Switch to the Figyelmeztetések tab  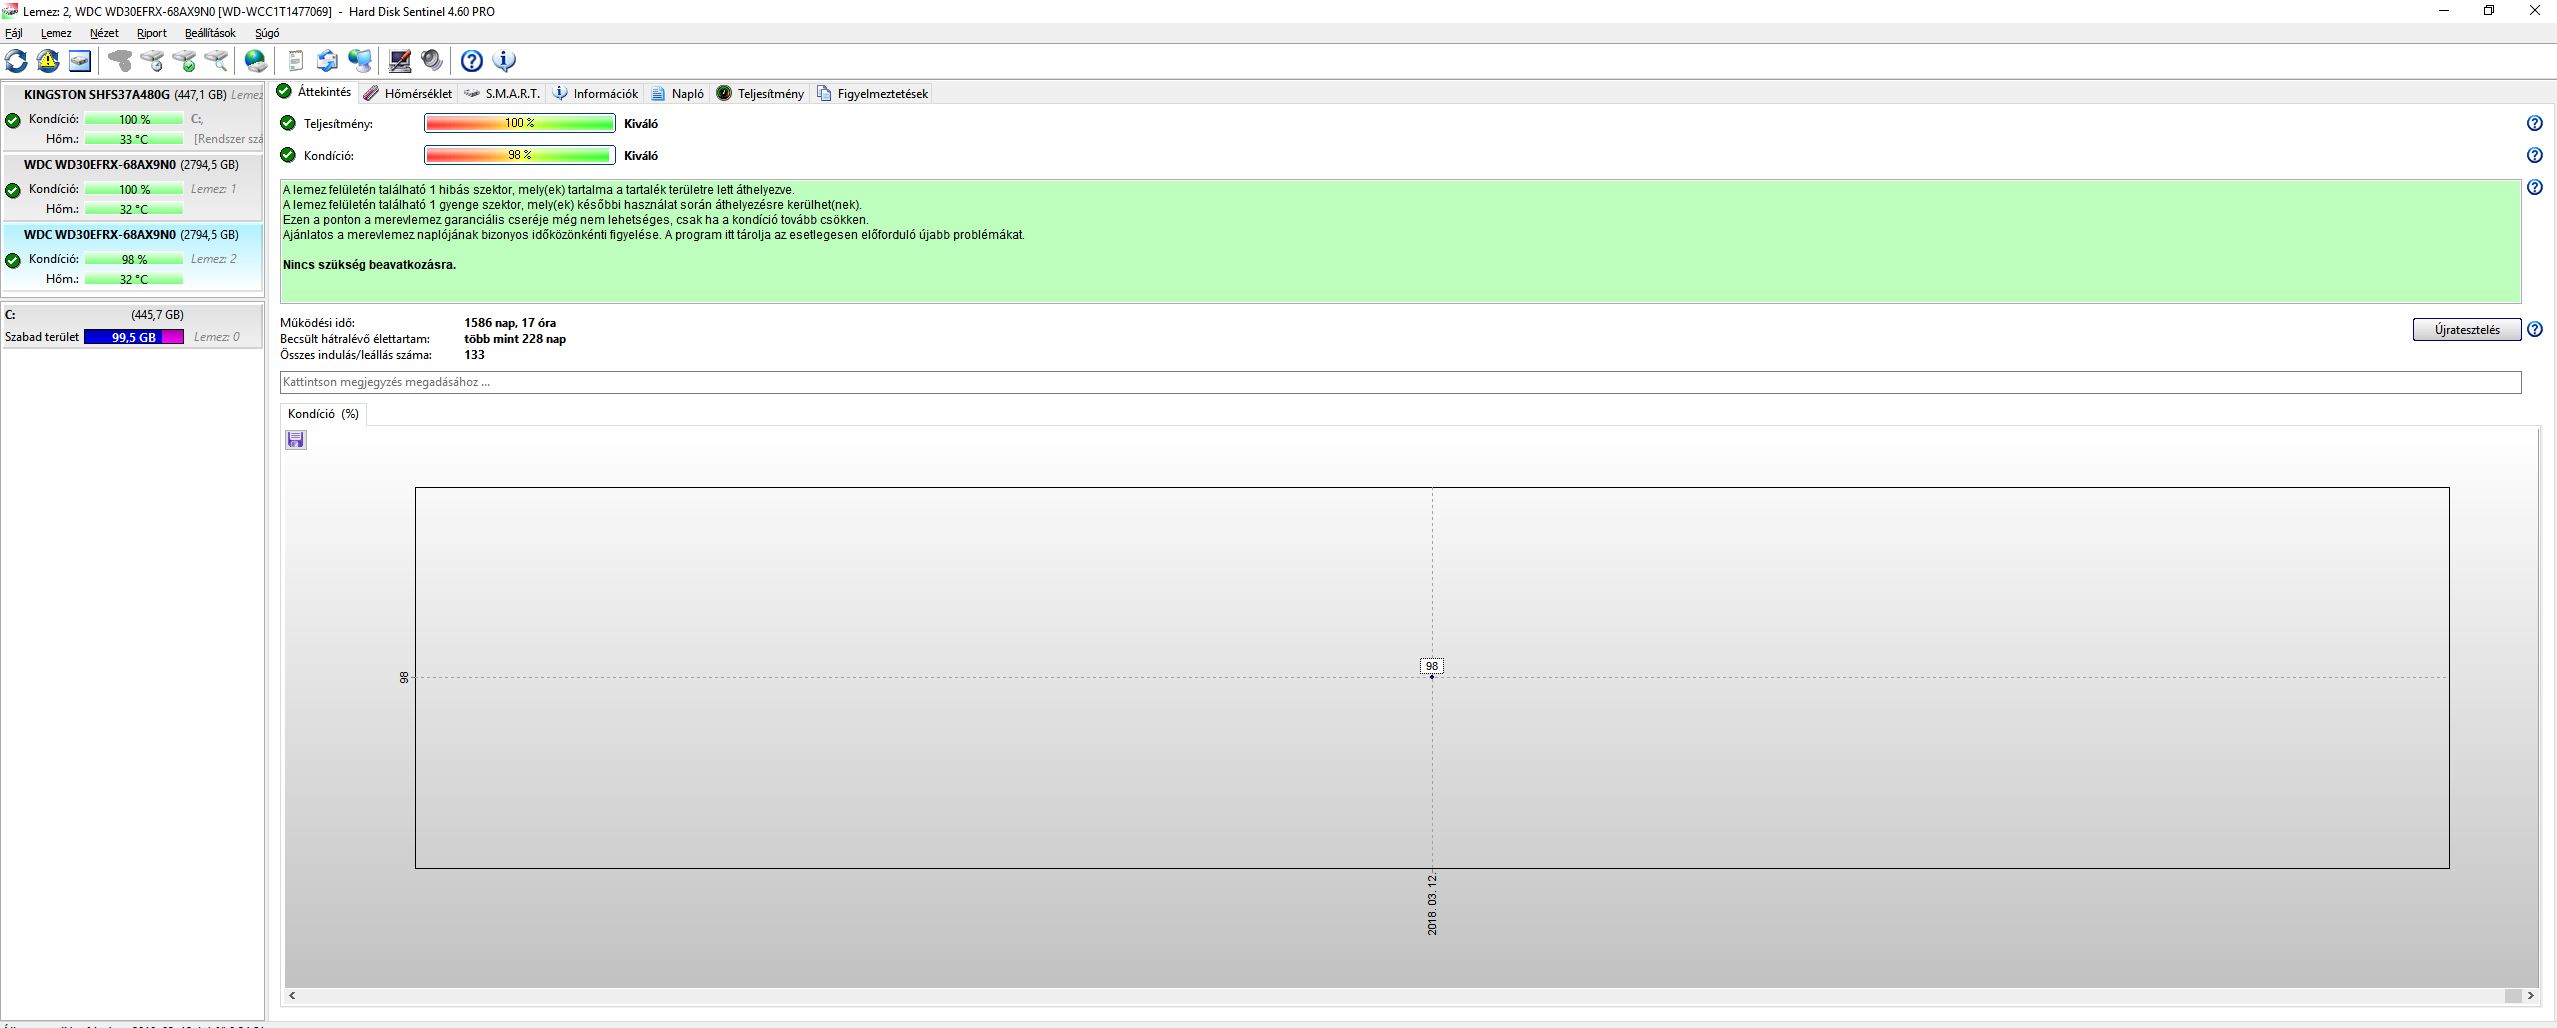[x=873, y=93]
